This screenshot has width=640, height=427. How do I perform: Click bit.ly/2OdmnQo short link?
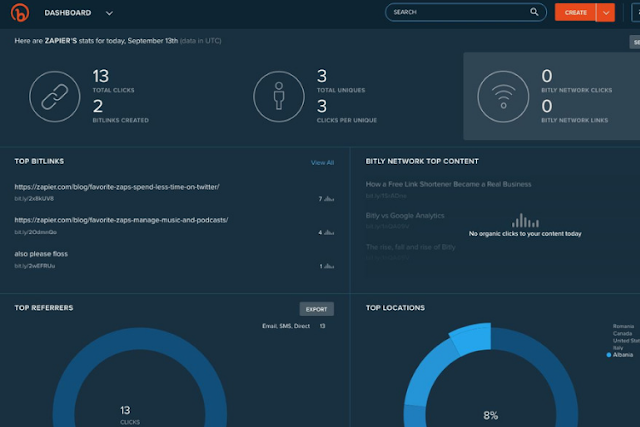[x=36, y=232]
